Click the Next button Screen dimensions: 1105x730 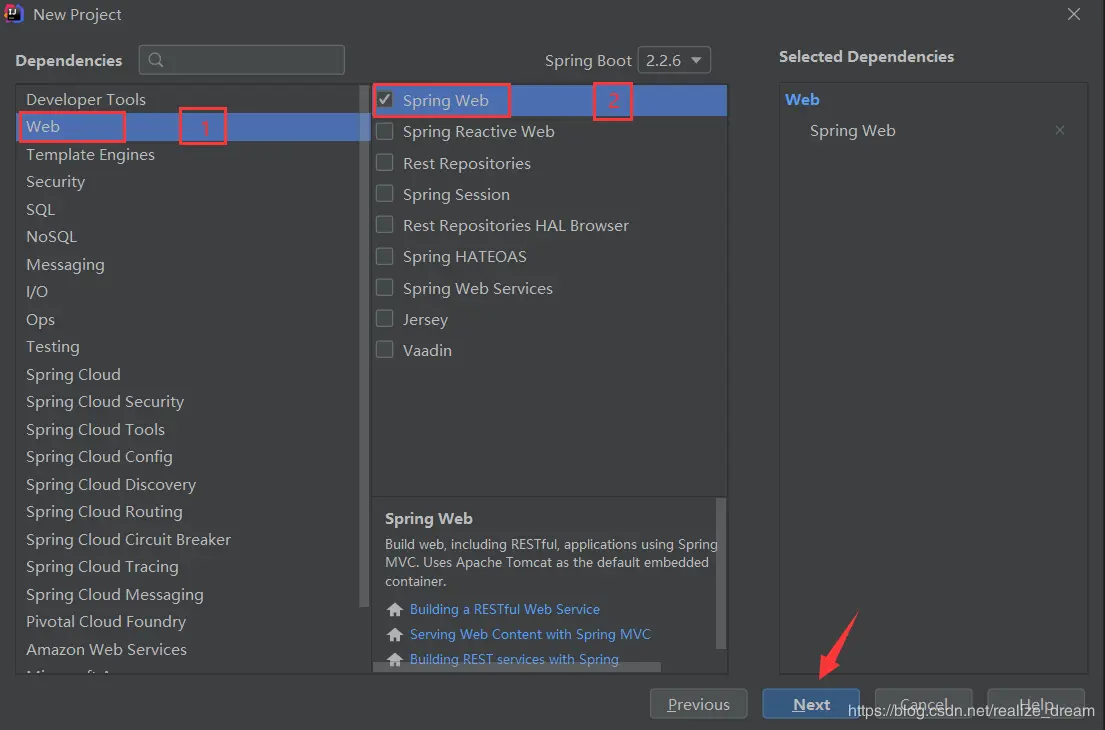810,704
